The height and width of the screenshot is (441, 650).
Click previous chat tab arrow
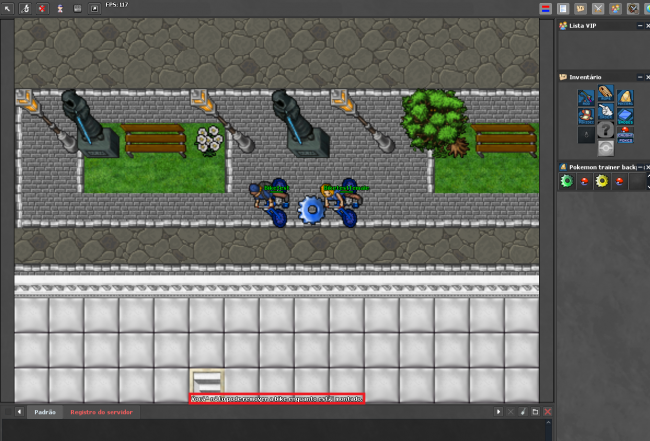point(19,412)
